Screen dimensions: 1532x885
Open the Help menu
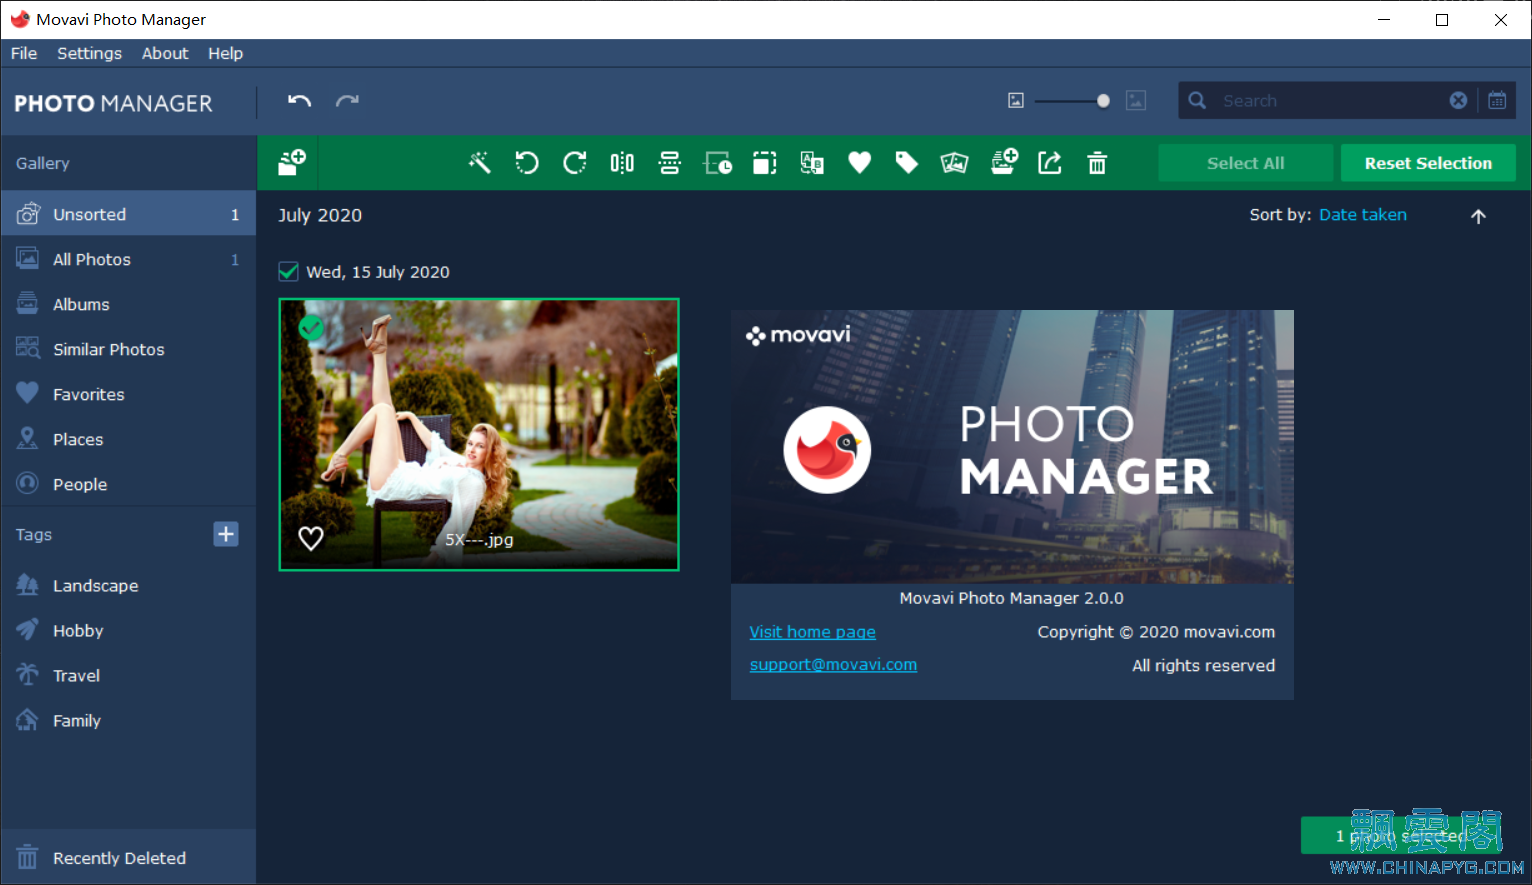coord(225,53)
